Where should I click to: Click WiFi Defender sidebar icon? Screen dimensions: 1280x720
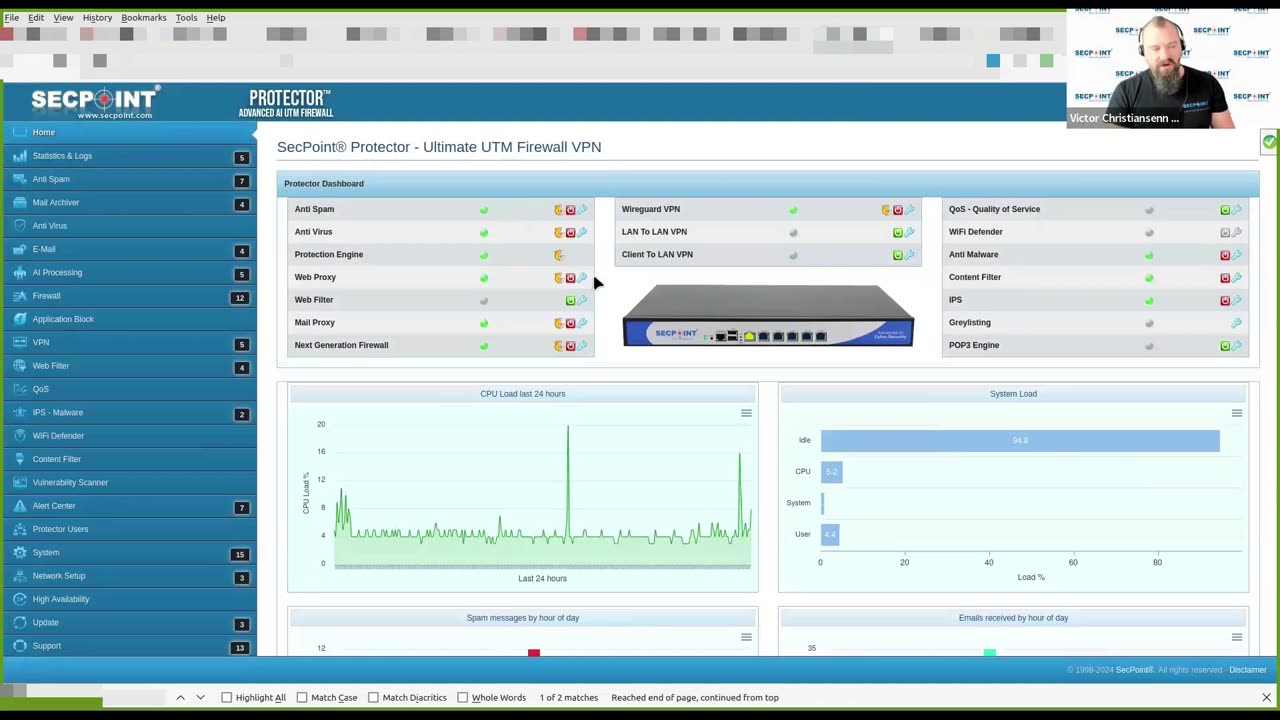point(20,436)
